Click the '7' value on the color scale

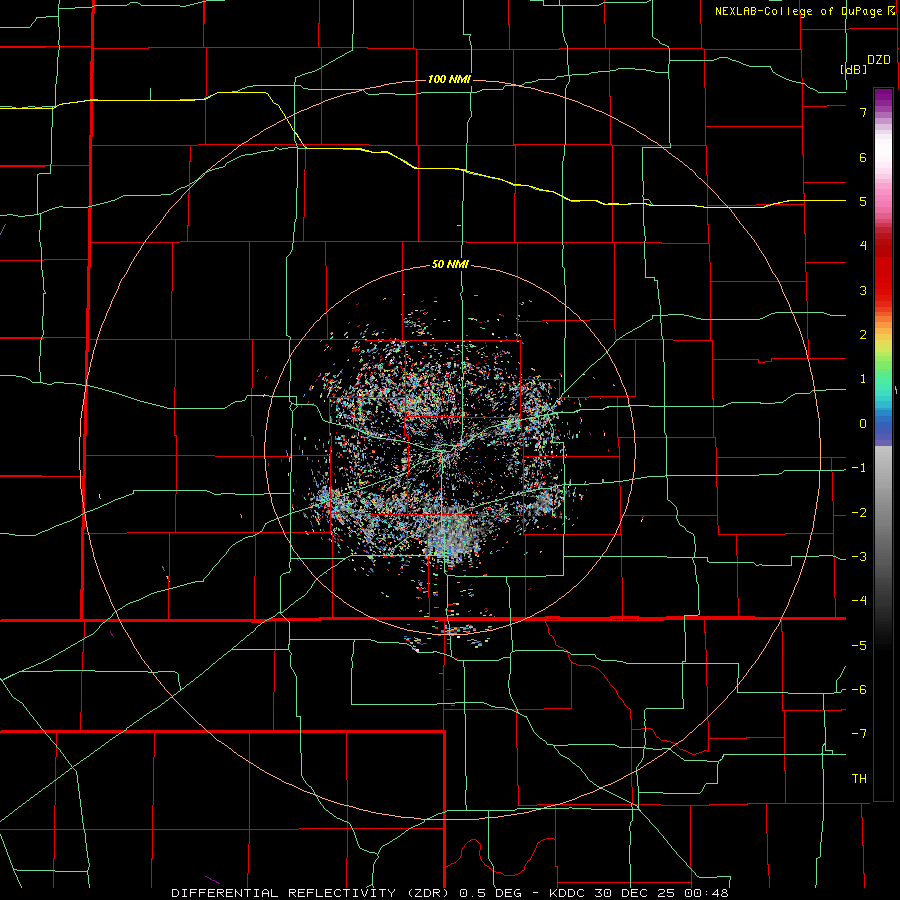pyautogui.click(x=863, y=112)
